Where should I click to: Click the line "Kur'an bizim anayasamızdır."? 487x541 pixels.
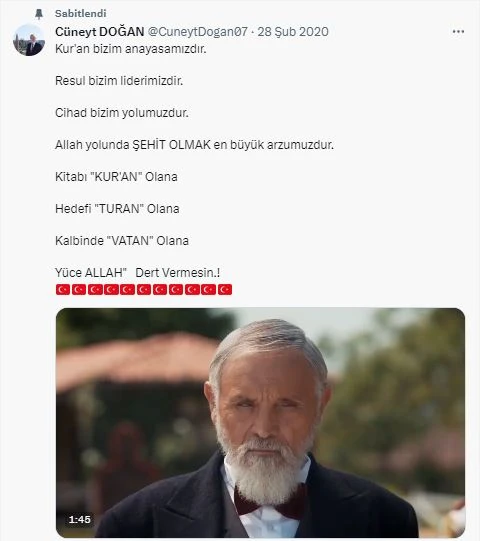point(130,49)
